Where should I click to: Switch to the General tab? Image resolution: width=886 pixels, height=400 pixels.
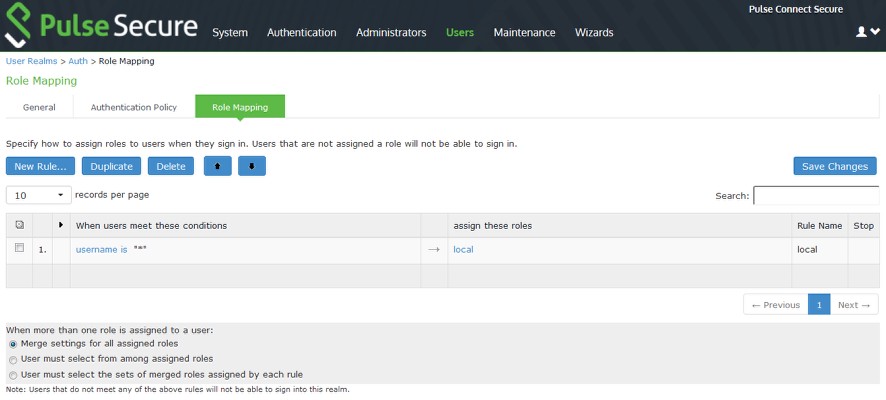39,107
